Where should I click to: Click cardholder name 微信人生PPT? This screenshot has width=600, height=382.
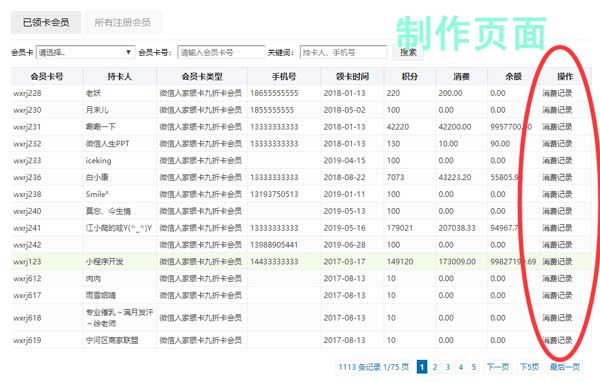click(x=108, y=144)
